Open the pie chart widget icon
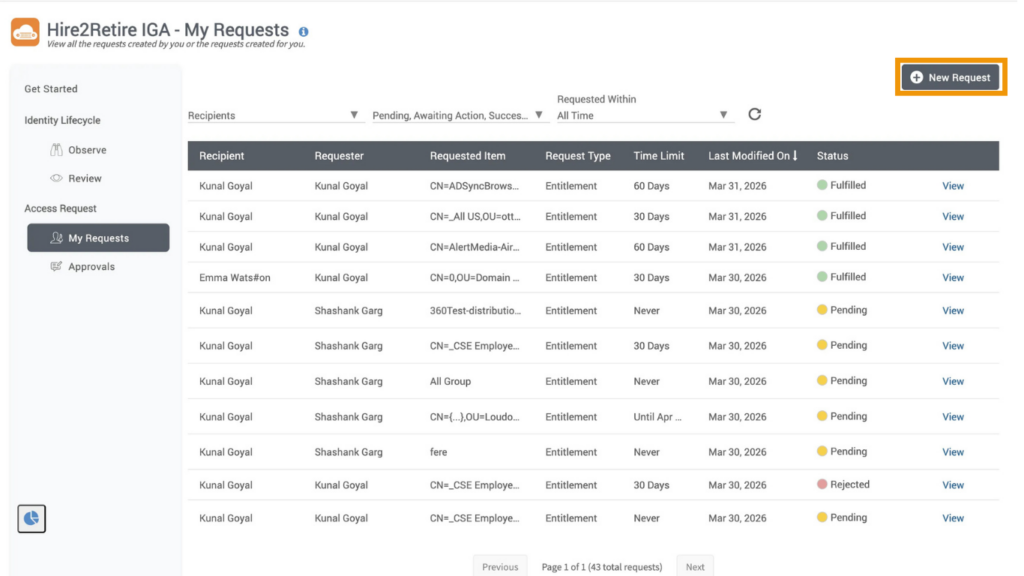The image size is (1024, 576). [x=31, y=519]
